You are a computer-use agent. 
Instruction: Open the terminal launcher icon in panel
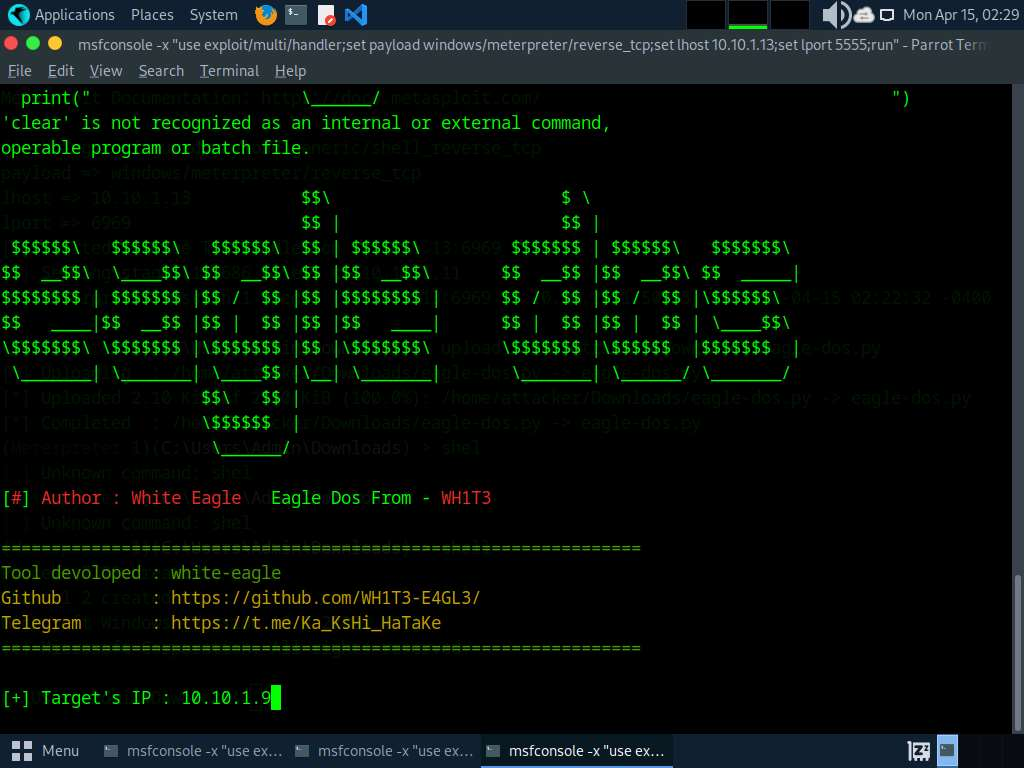(x=295, y=15)
